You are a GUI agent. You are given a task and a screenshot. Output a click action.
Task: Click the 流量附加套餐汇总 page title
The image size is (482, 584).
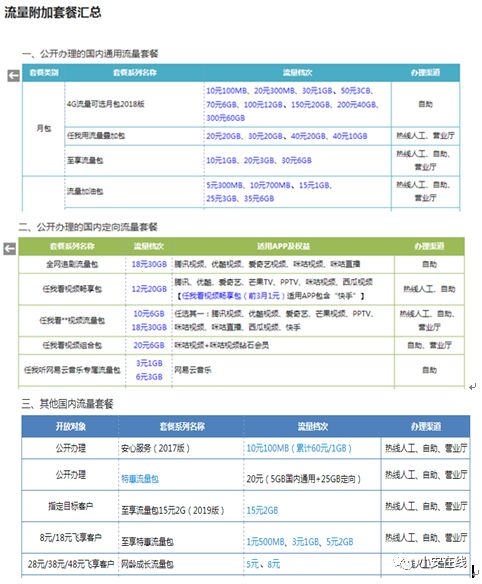(53, 12)
